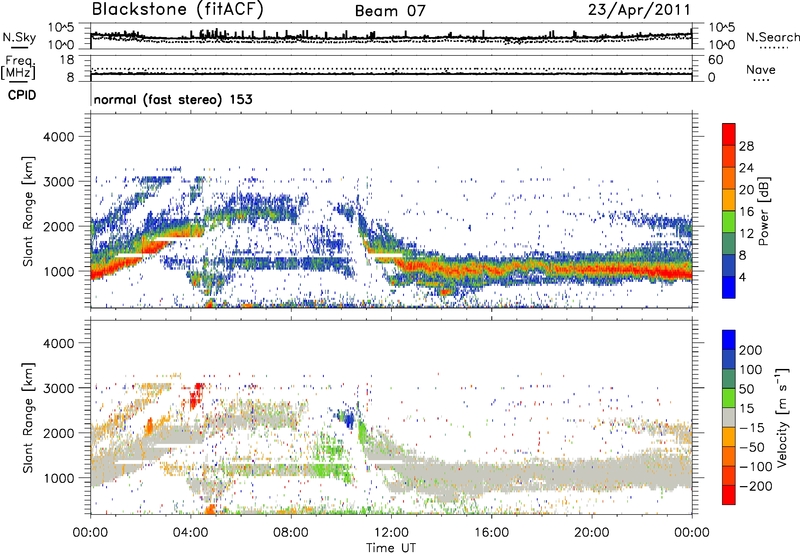Click the 'CPID' label
Viewport: 800px width, 554px height.
(x=22, y=95)
